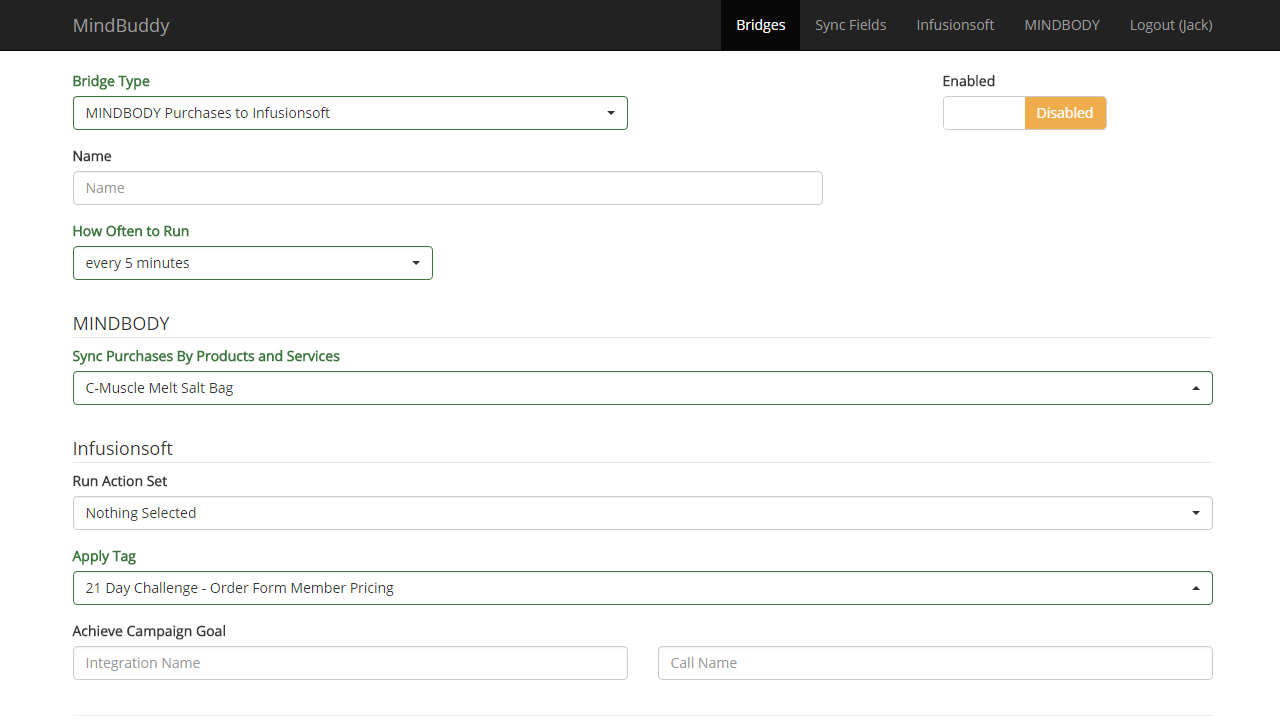Switch to the Bridges tab

760,25
